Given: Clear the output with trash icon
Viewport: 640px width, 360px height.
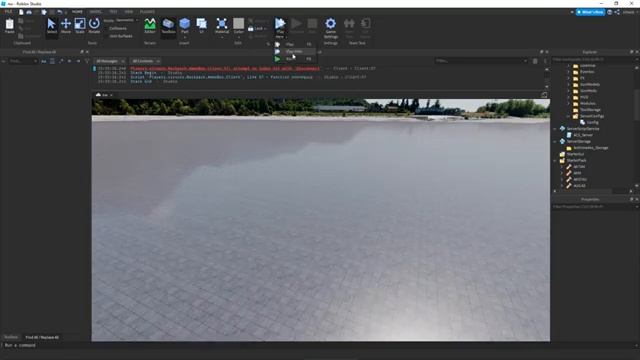Looking at the screenshot, I should point(535,61).
